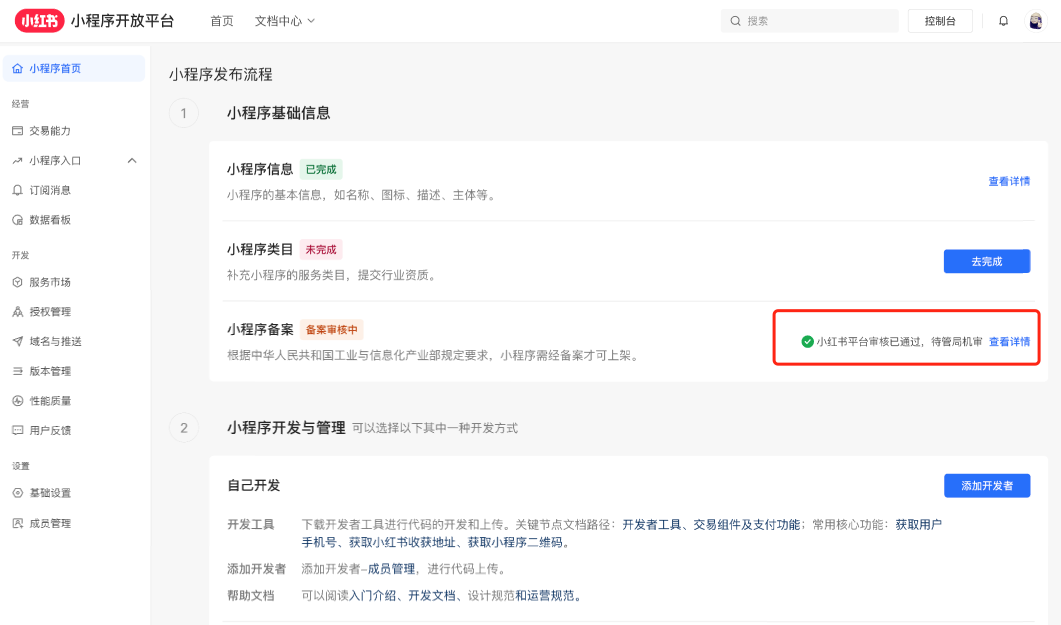This screenshot has width=1061, height=625.
Task: Go to 首页 in top navigation
Action: 222,21
